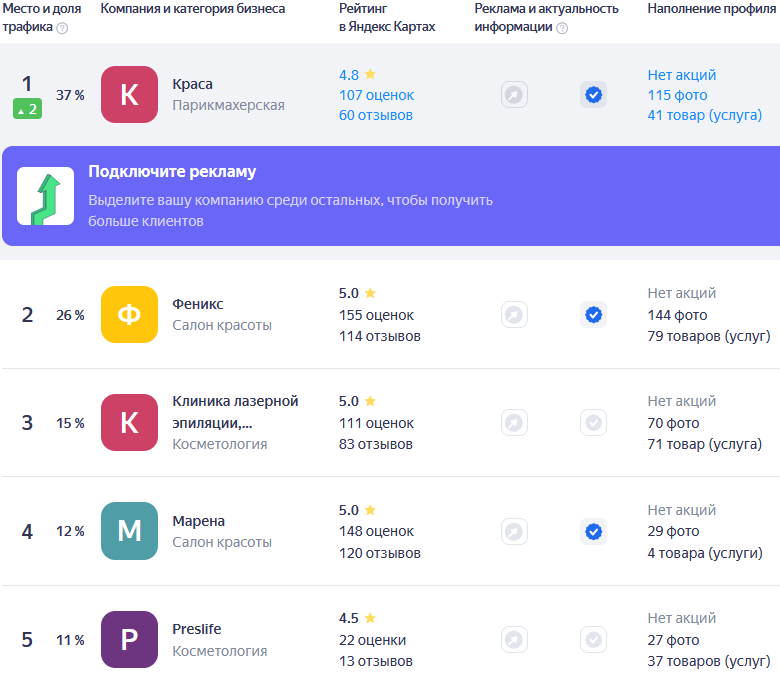Select the Клиника лазерной эпиляции company name

[x=235, y=411]
